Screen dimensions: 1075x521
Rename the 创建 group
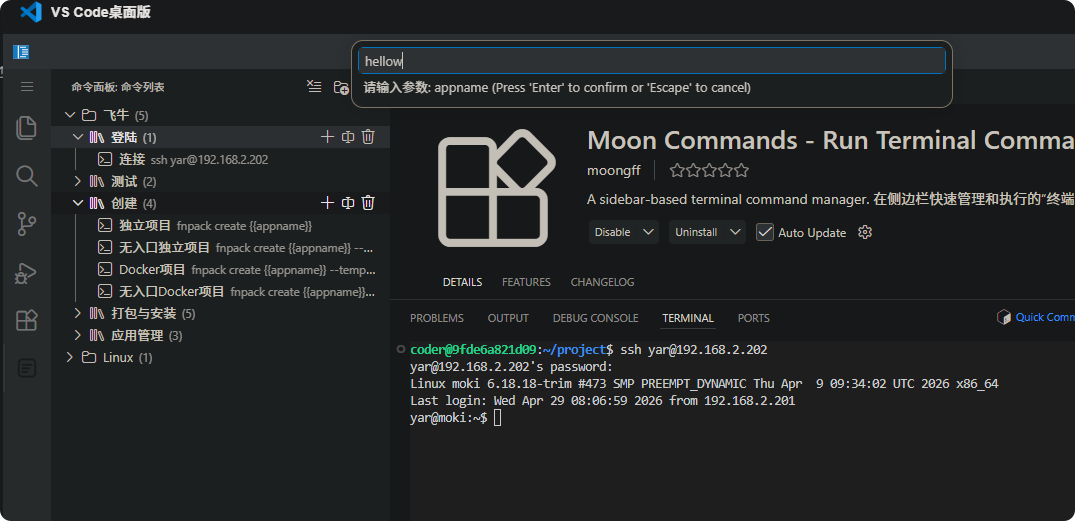tap(348, 203)
